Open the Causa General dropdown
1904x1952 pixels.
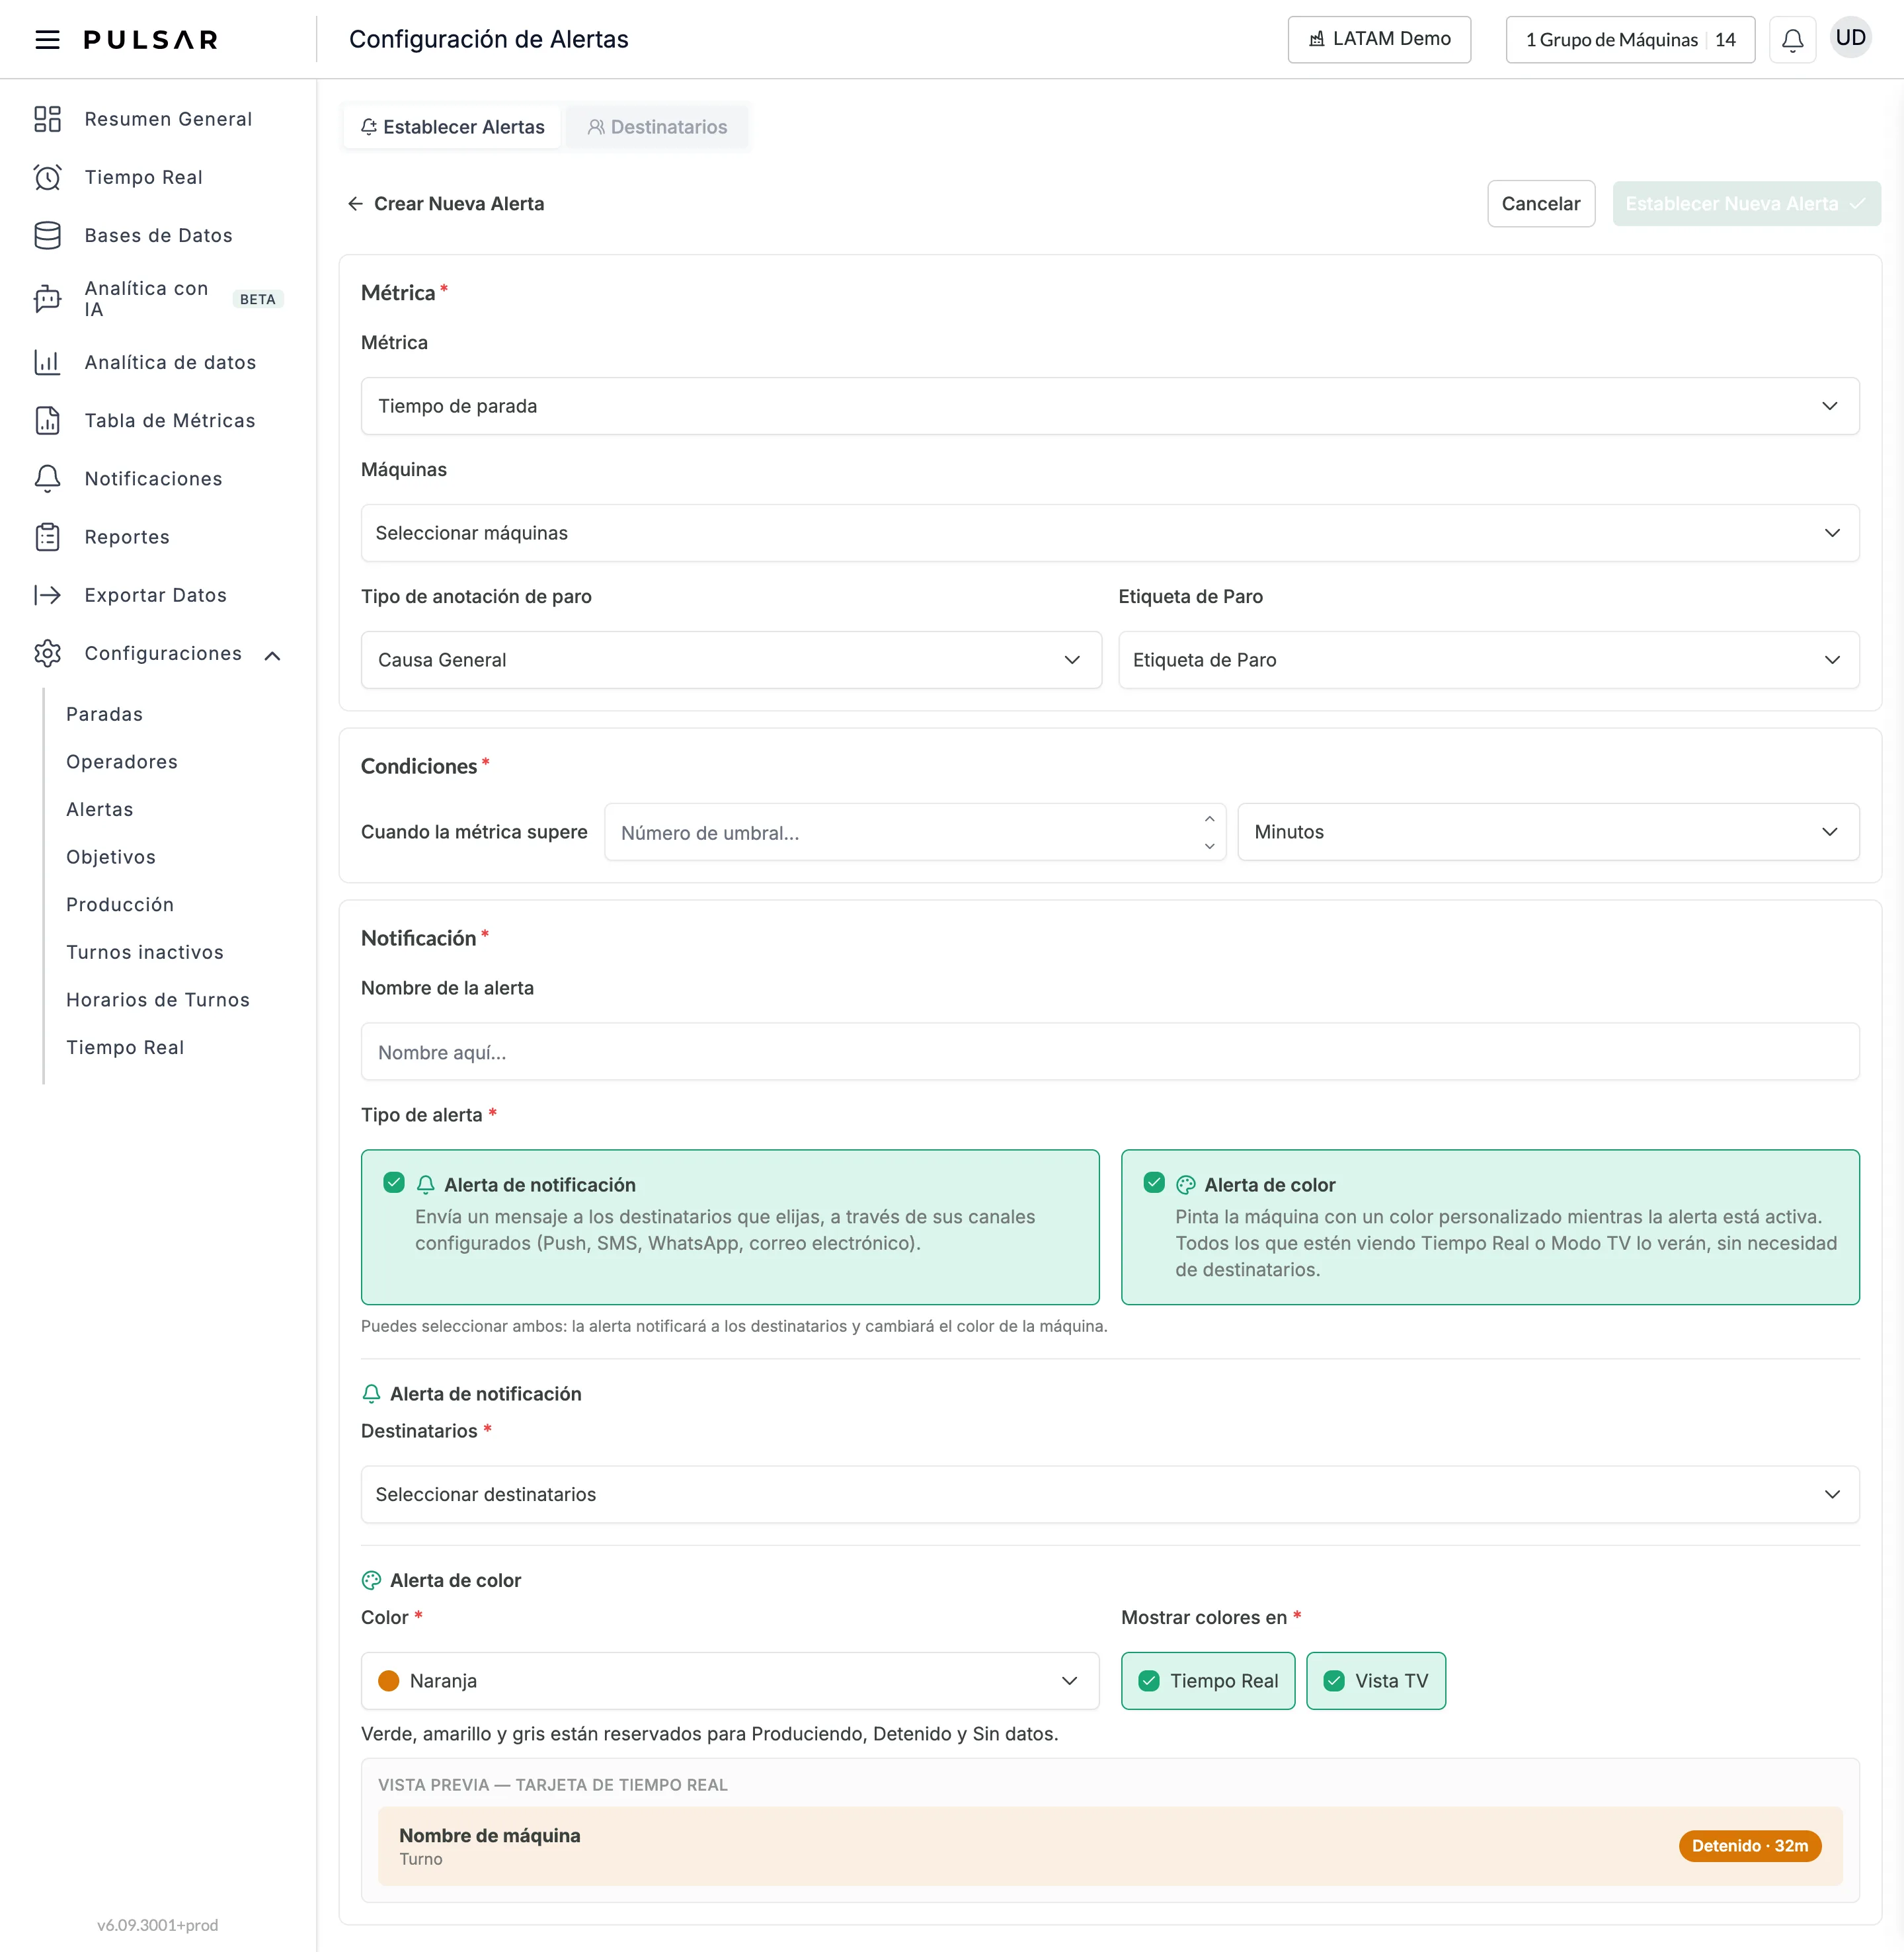point(731,660)
